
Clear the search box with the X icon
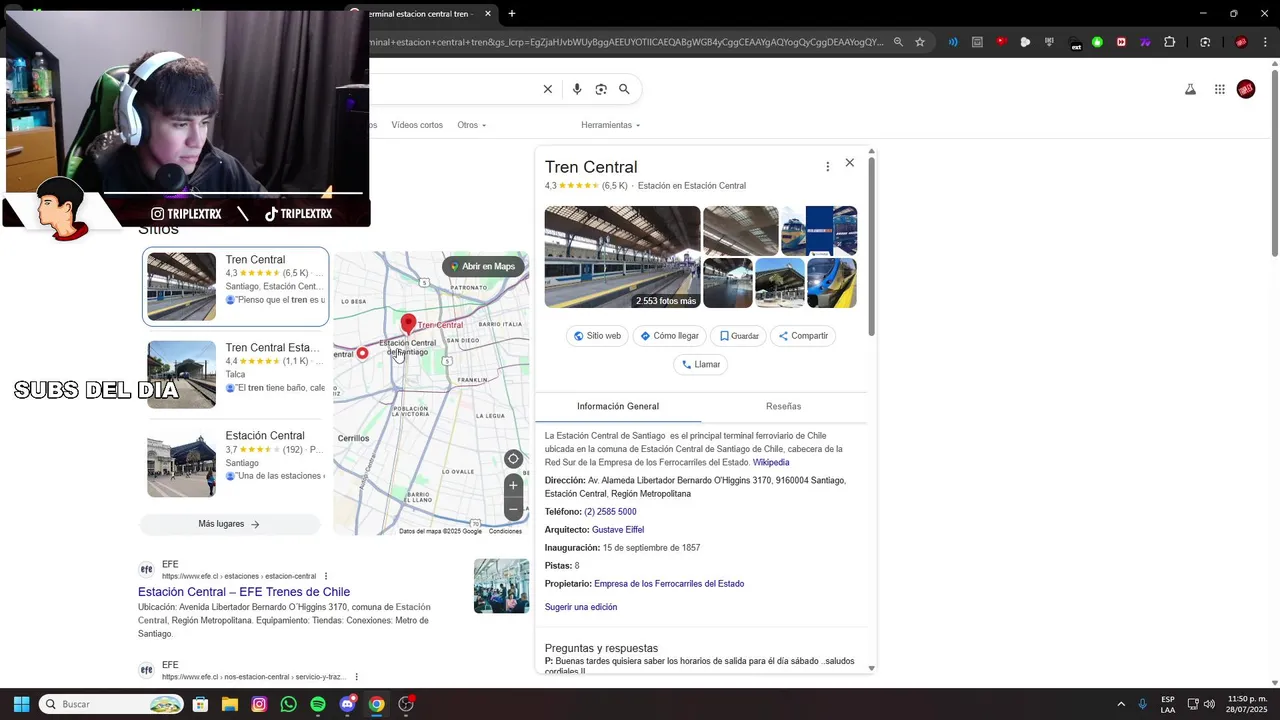point(547,89)
